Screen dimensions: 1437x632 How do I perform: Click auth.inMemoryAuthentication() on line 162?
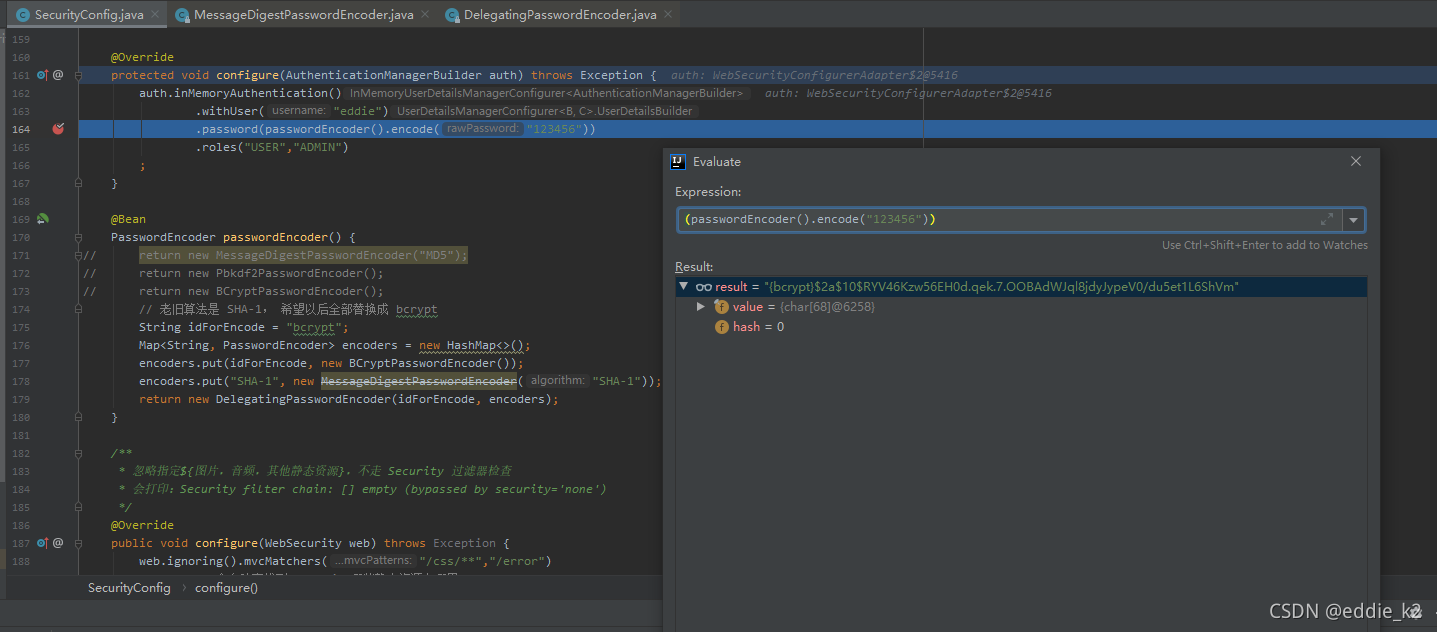[240, 93]
